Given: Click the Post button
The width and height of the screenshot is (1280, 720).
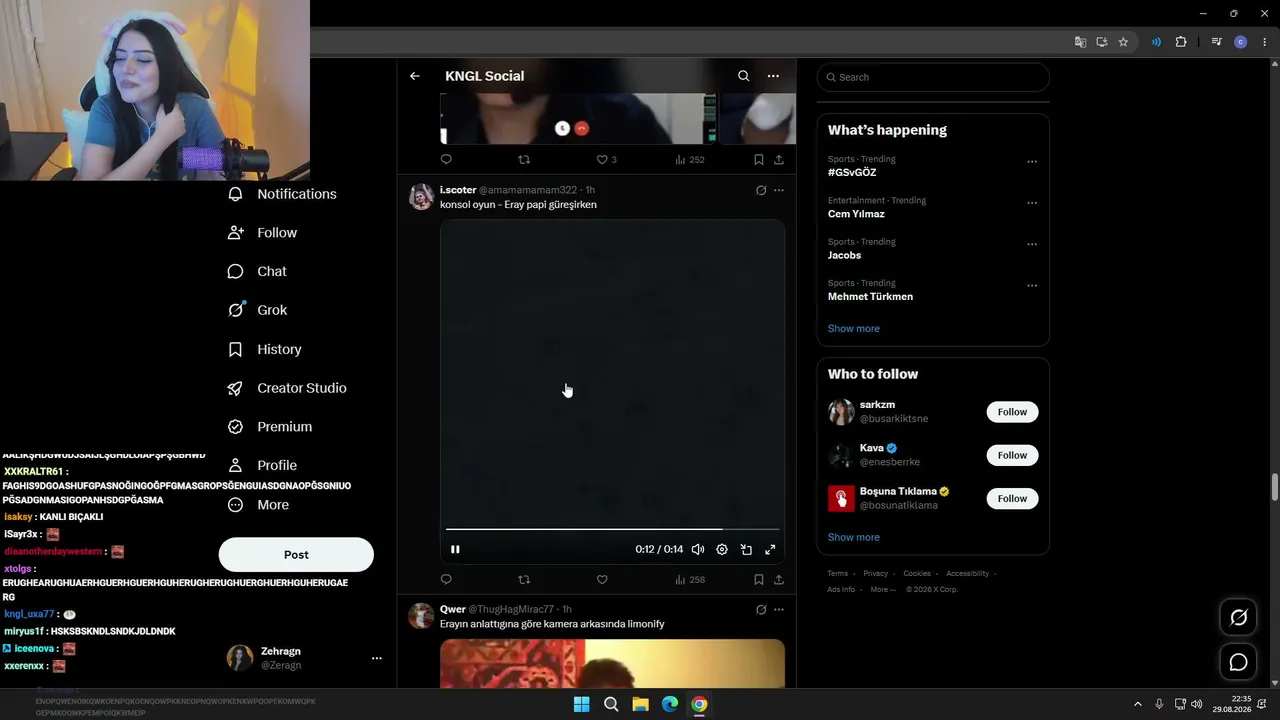Looking at the screenshot, I should [296, 555].
